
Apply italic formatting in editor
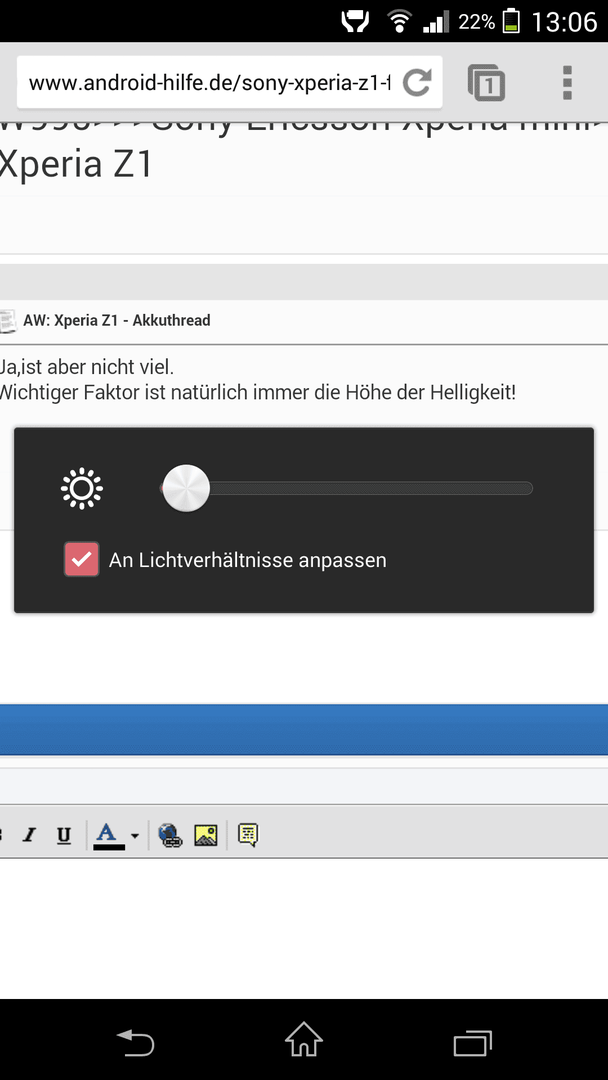click(28, 835)
